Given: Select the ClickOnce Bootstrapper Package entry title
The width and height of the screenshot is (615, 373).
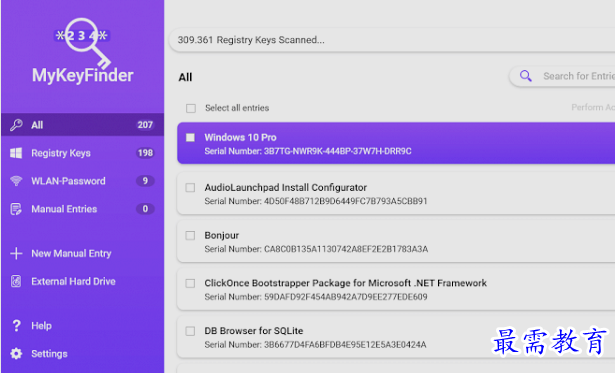Looking at the screenshot, I should click(x=346, y=283).
